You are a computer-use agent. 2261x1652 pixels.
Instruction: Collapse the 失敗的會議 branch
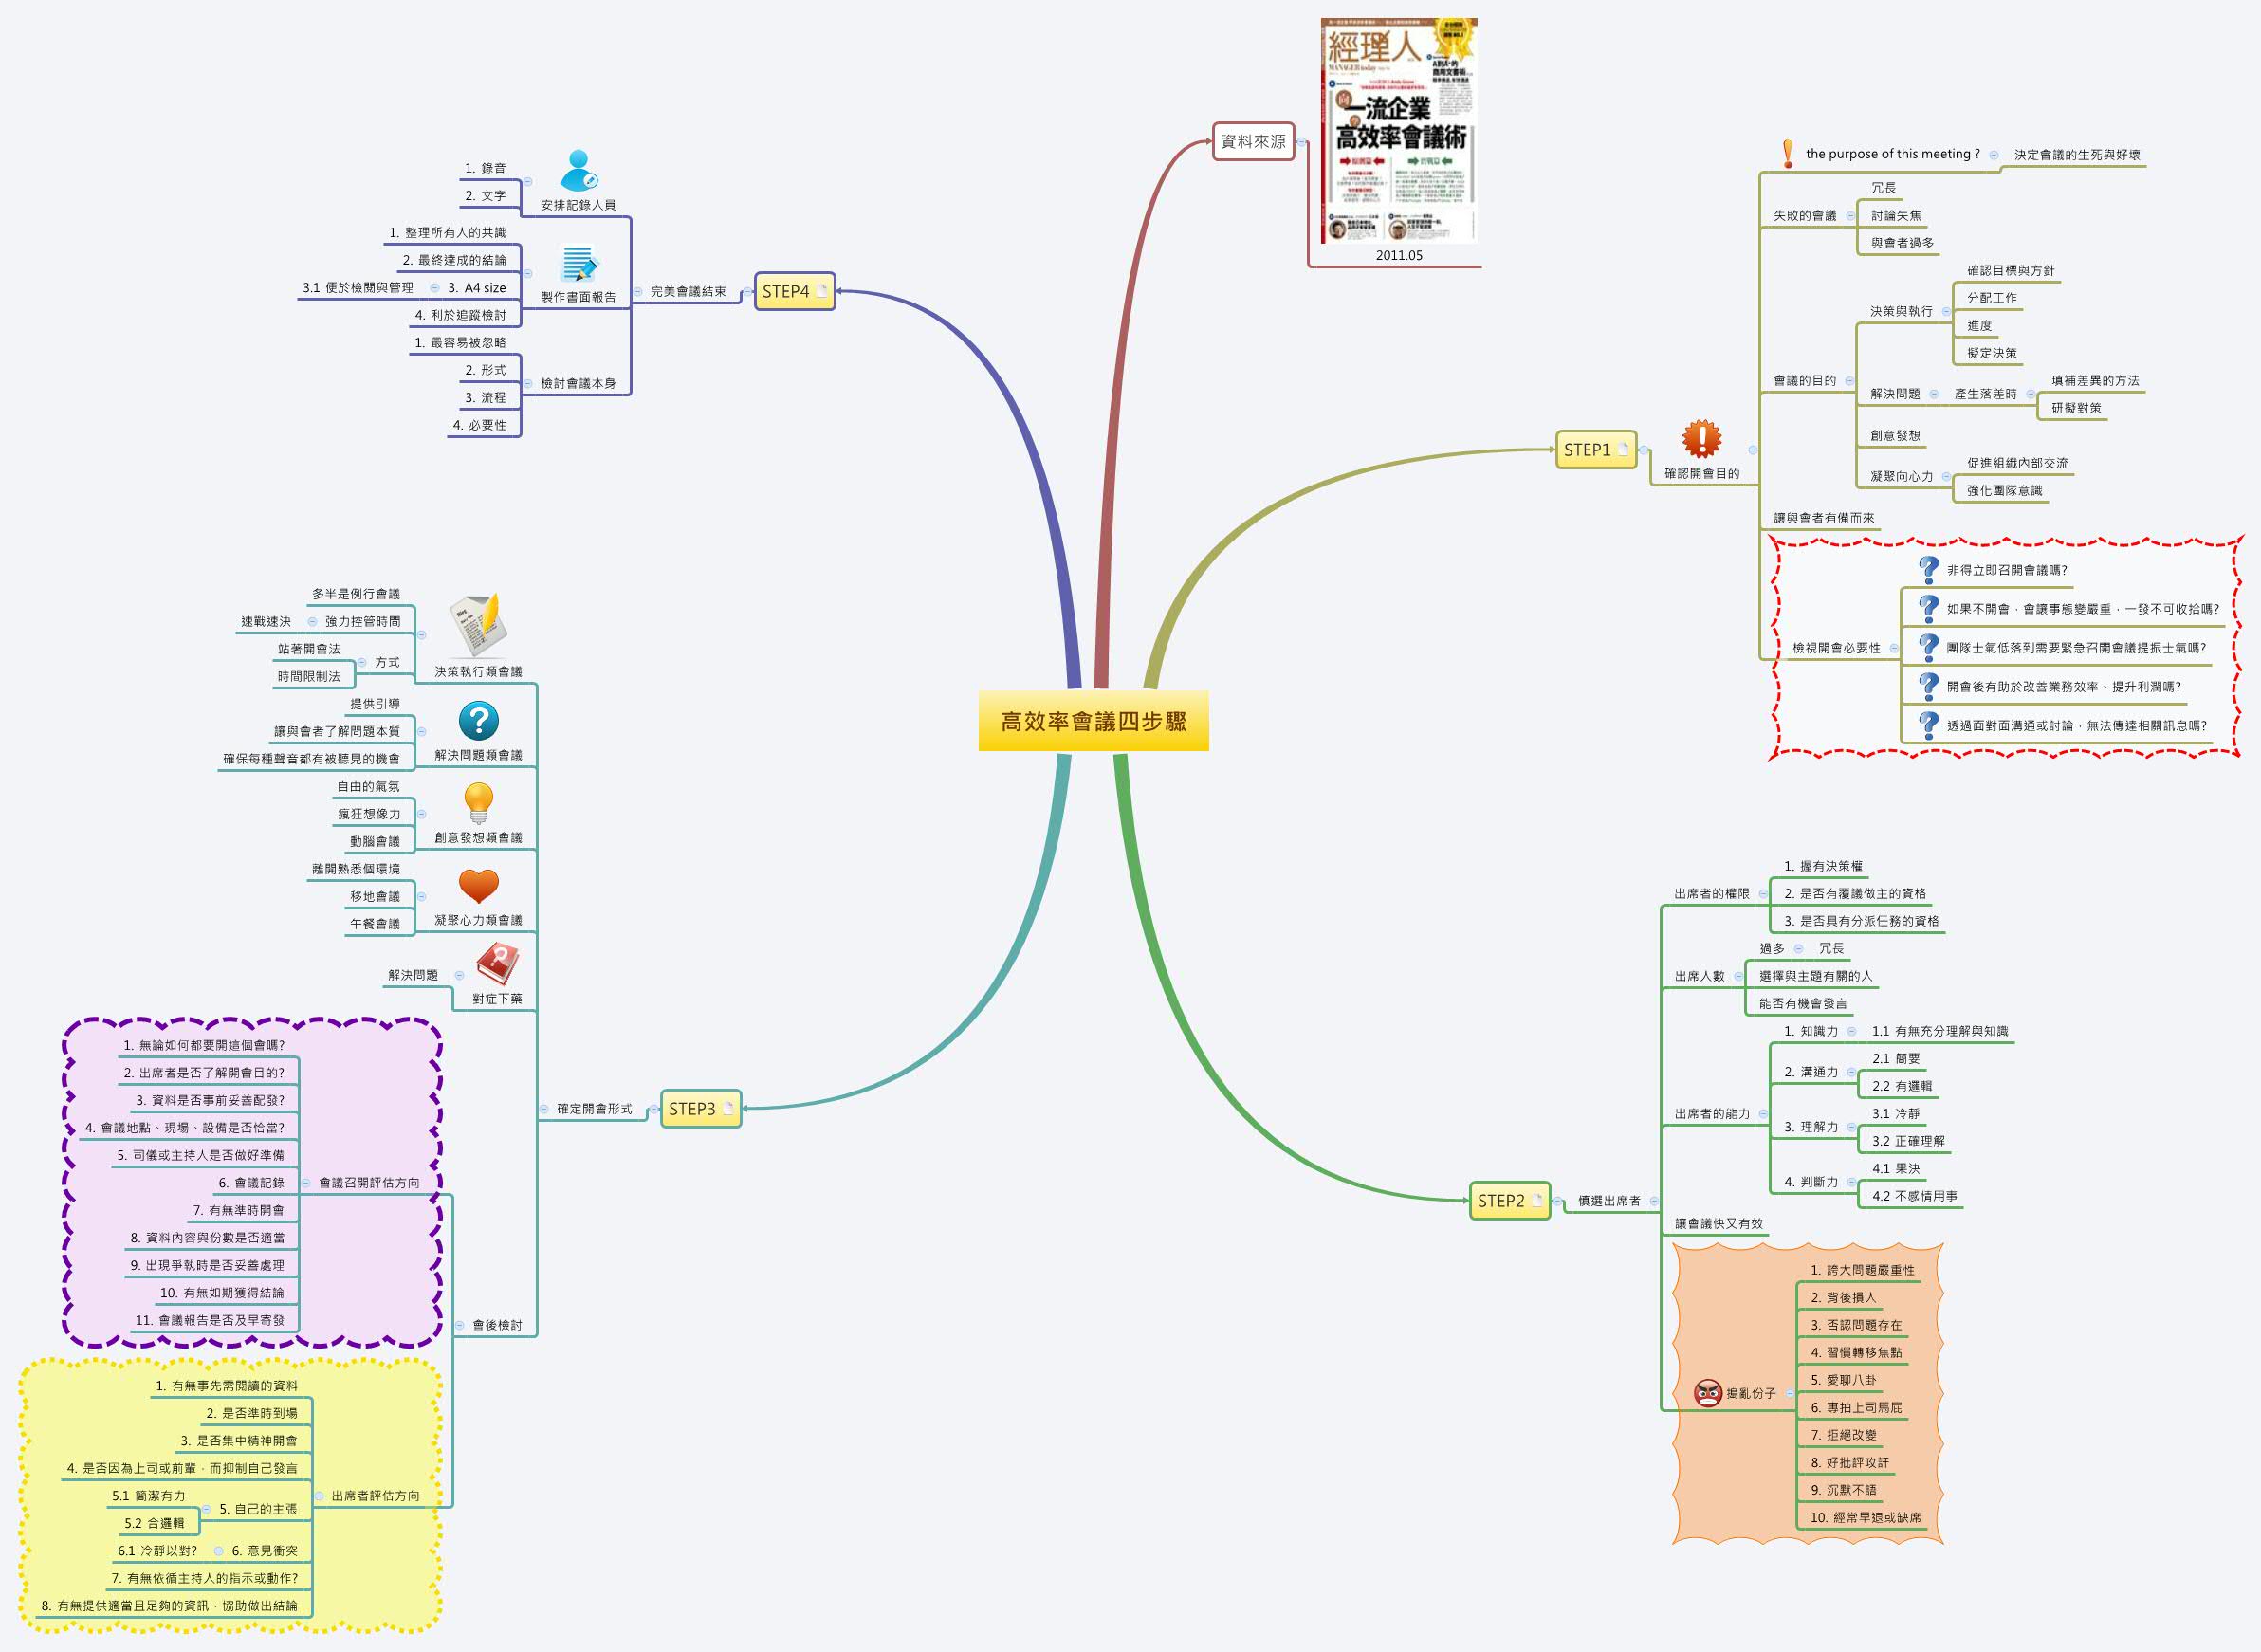point(1851,216)
